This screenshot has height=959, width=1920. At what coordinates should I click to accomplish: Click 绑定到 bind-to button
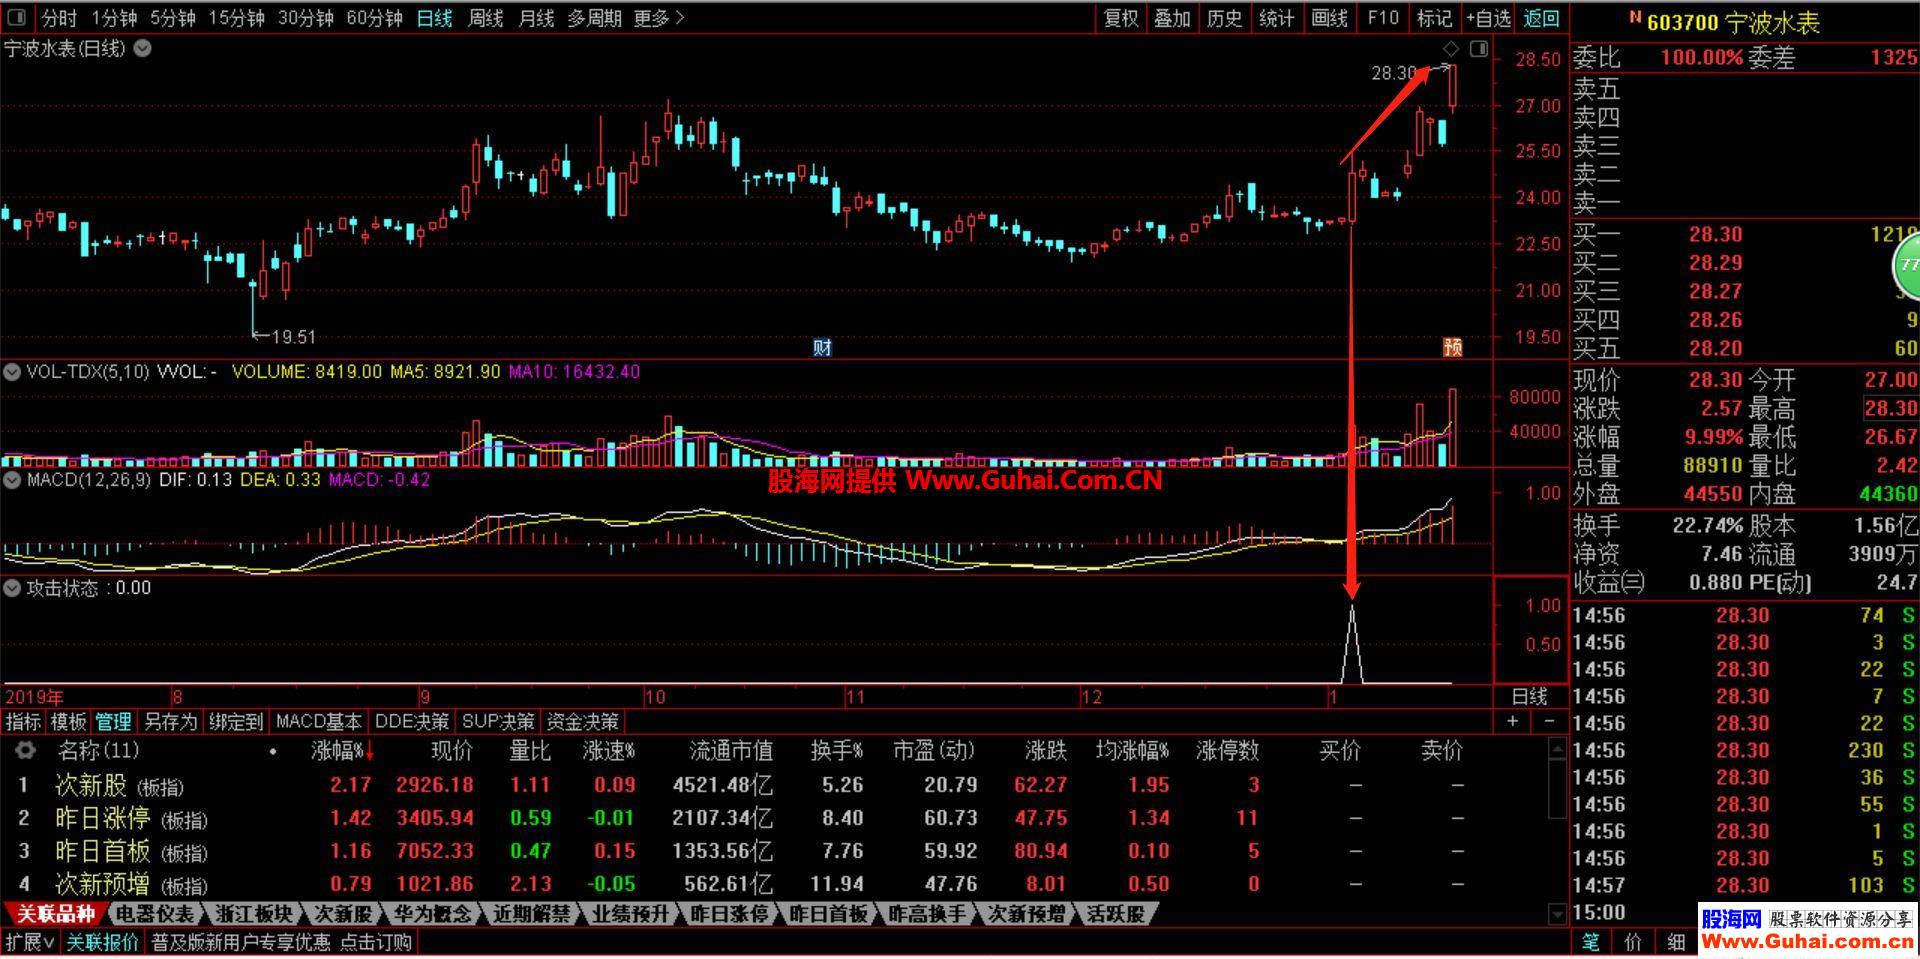236,722
